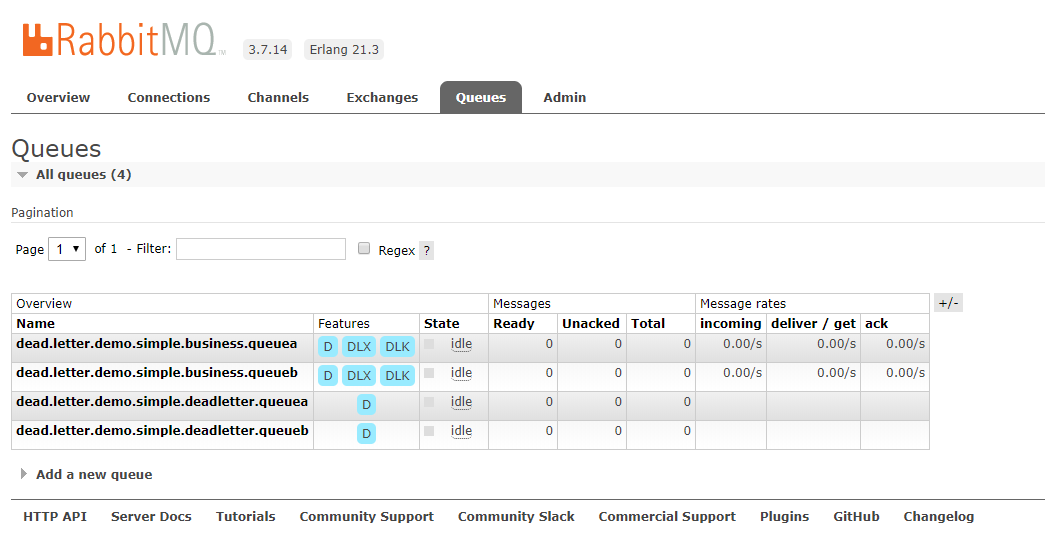
Task: Click the Pagination heading
Action: click(x=42, y=213)
